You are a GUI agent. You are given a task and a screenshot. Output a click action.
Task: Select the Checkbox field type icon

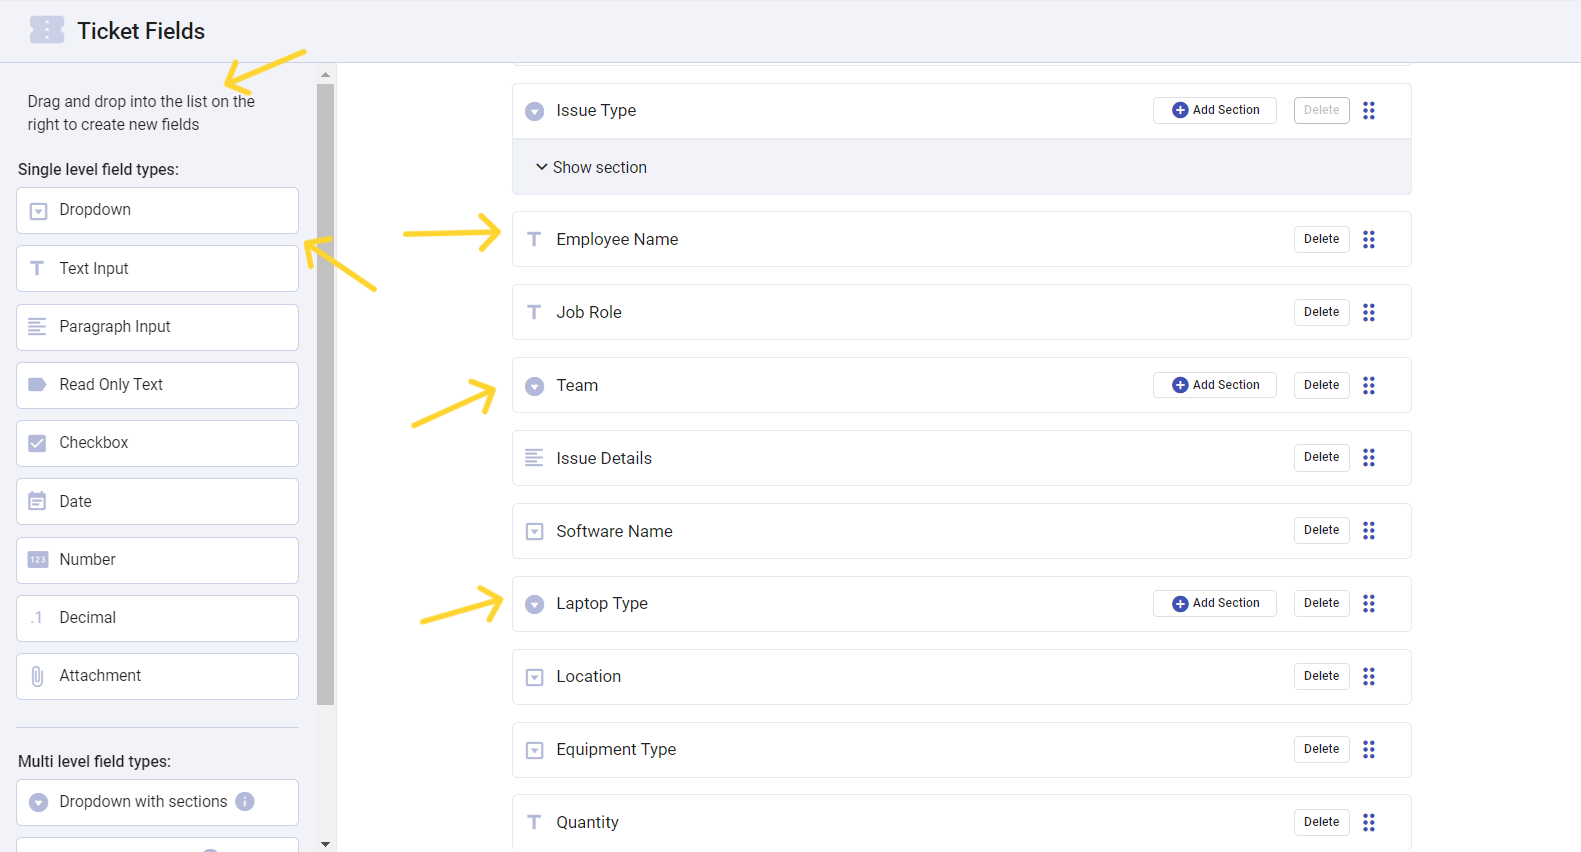click(x=38, y=443)
